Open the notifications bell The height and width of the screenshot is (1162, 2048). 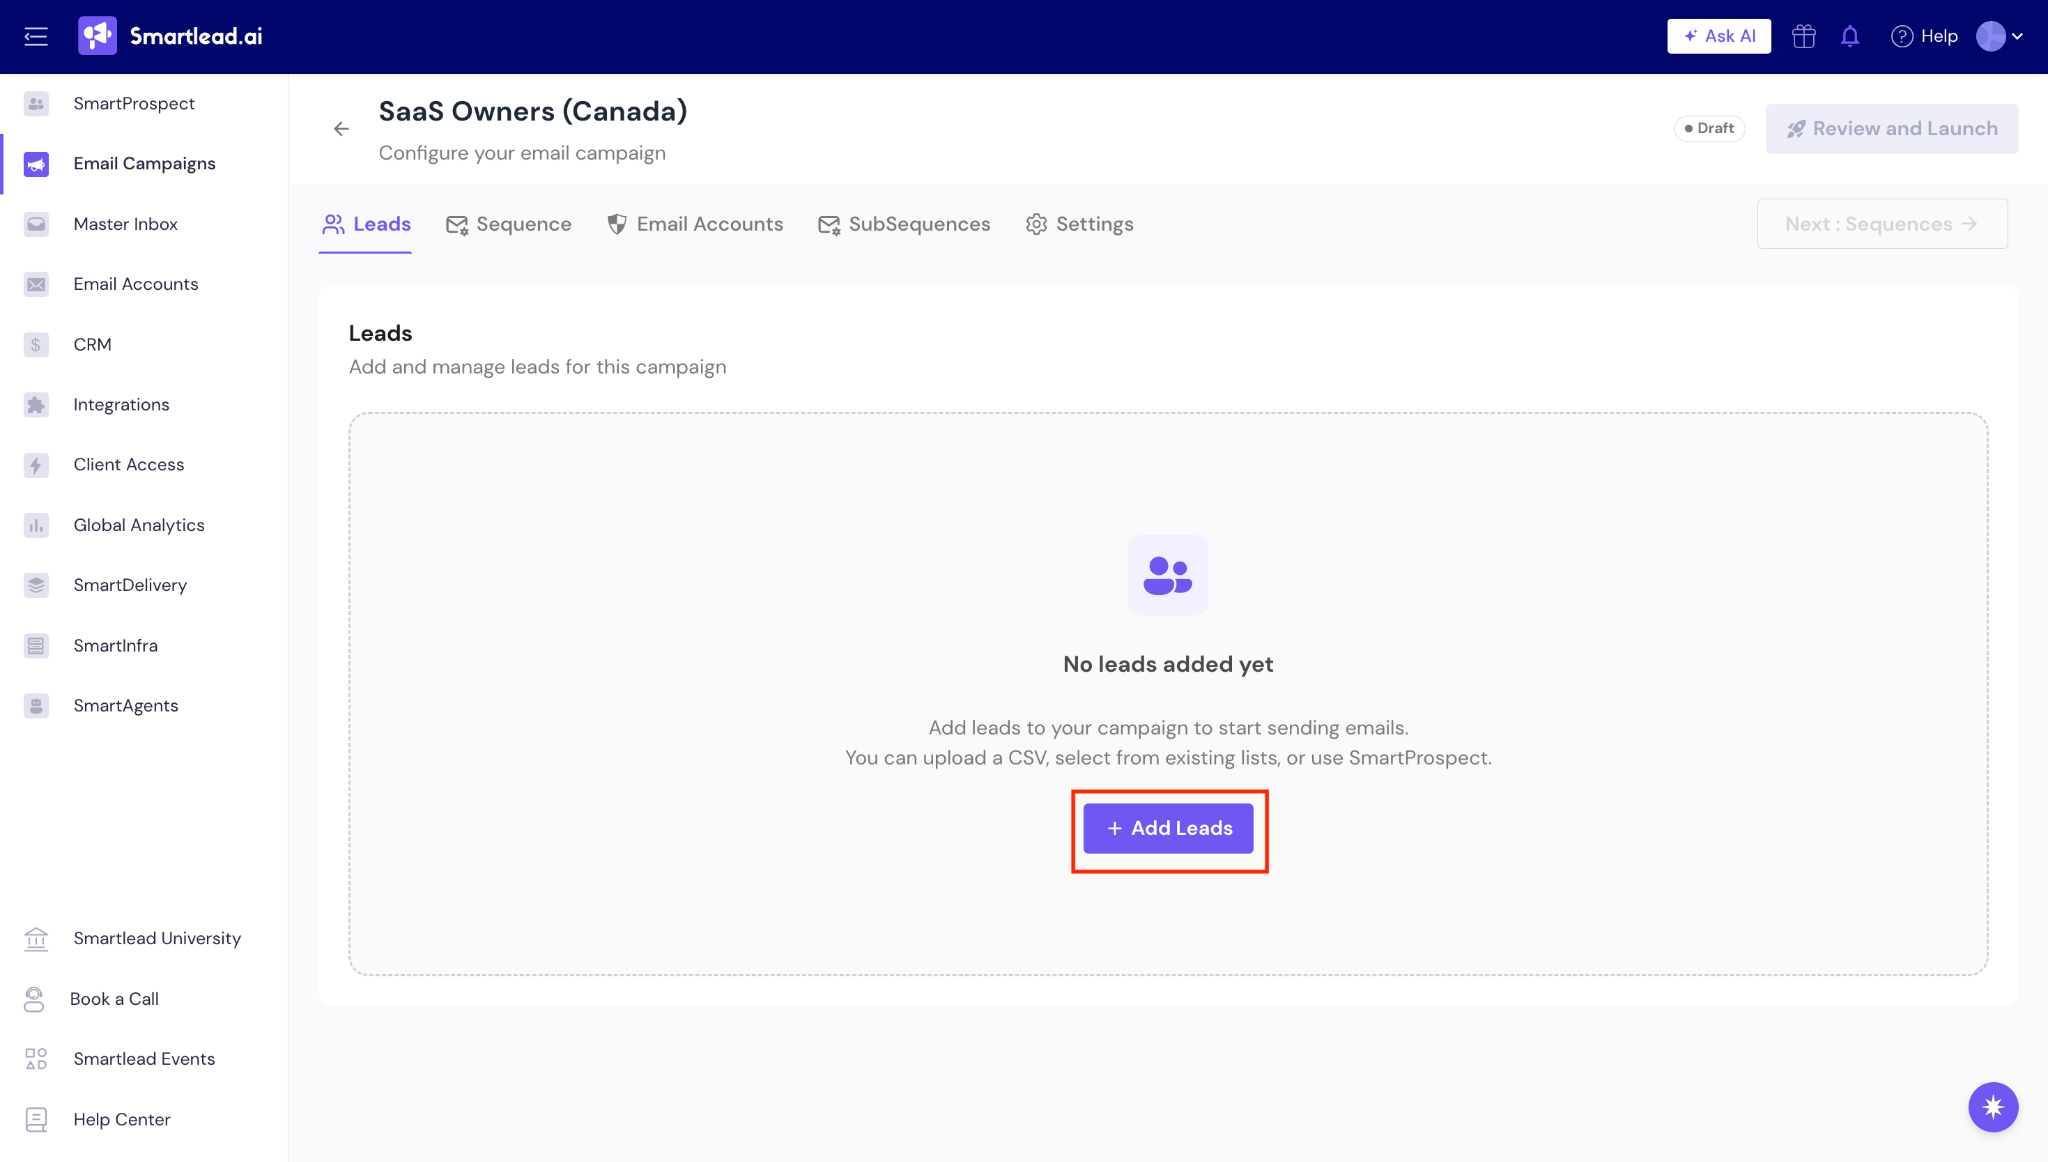tap(1850, 37)
